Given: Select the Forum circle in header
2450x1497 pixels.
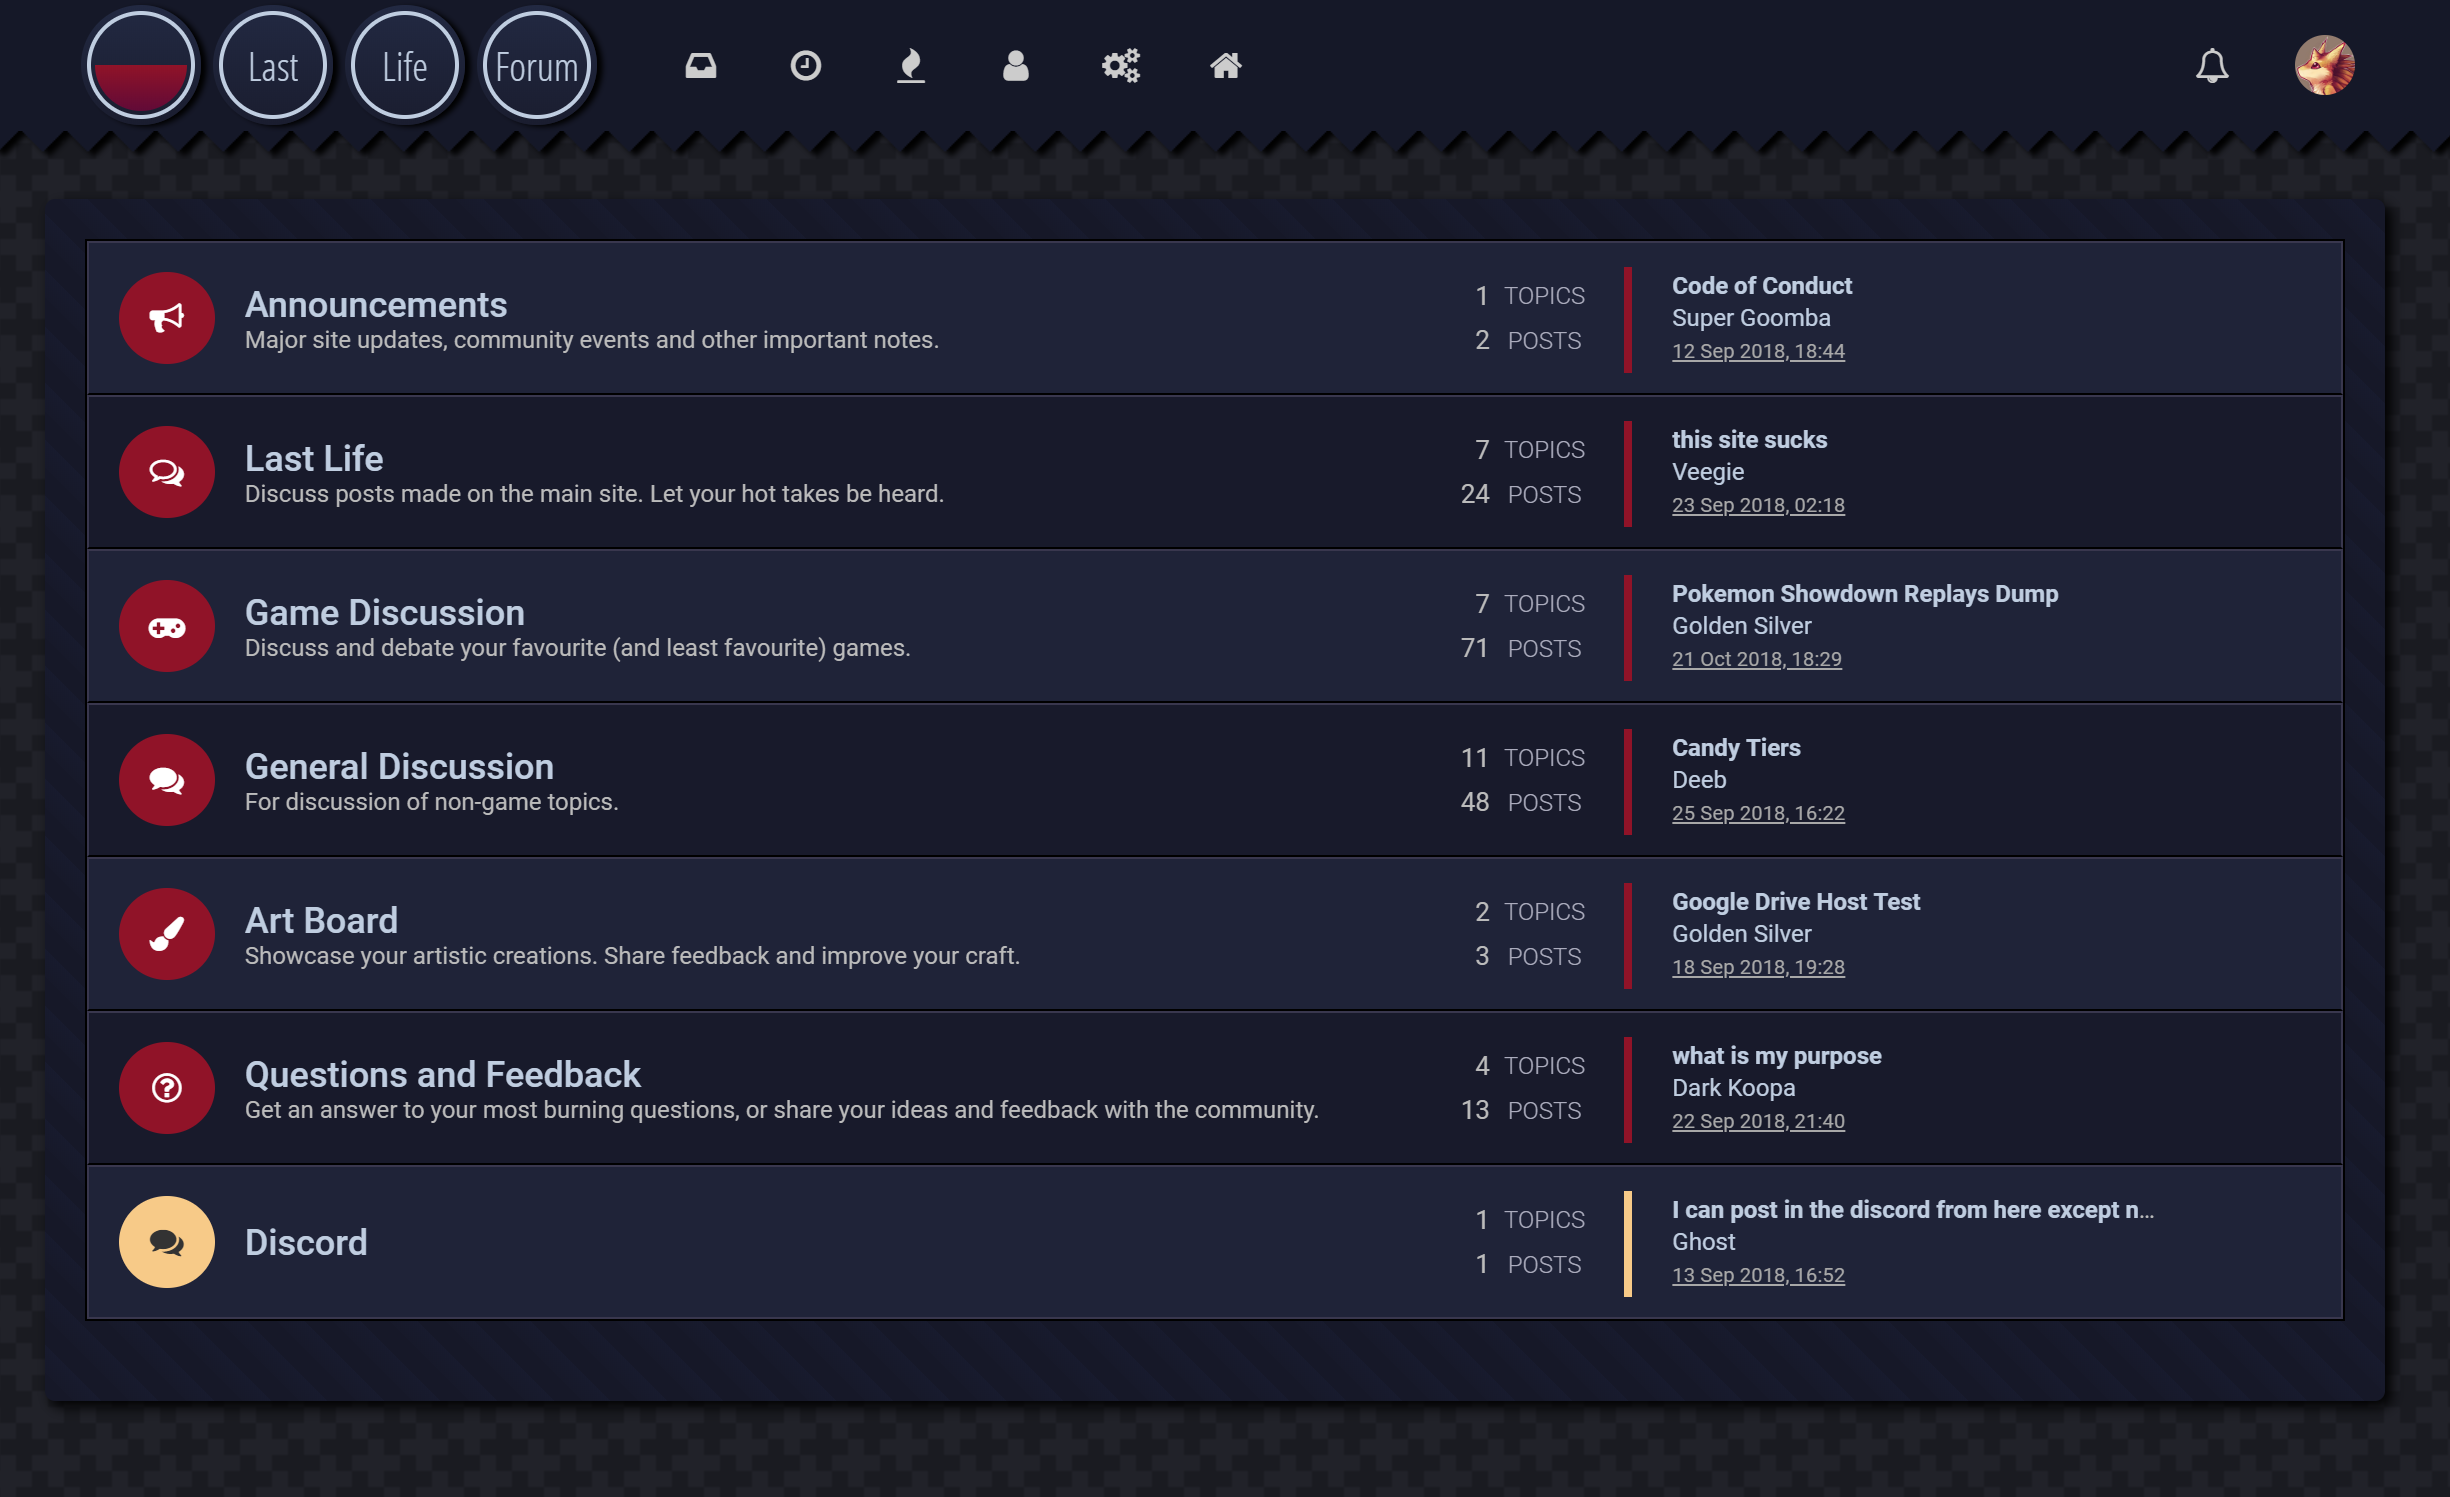Looking at the screenshot, I should click(537, 66).
